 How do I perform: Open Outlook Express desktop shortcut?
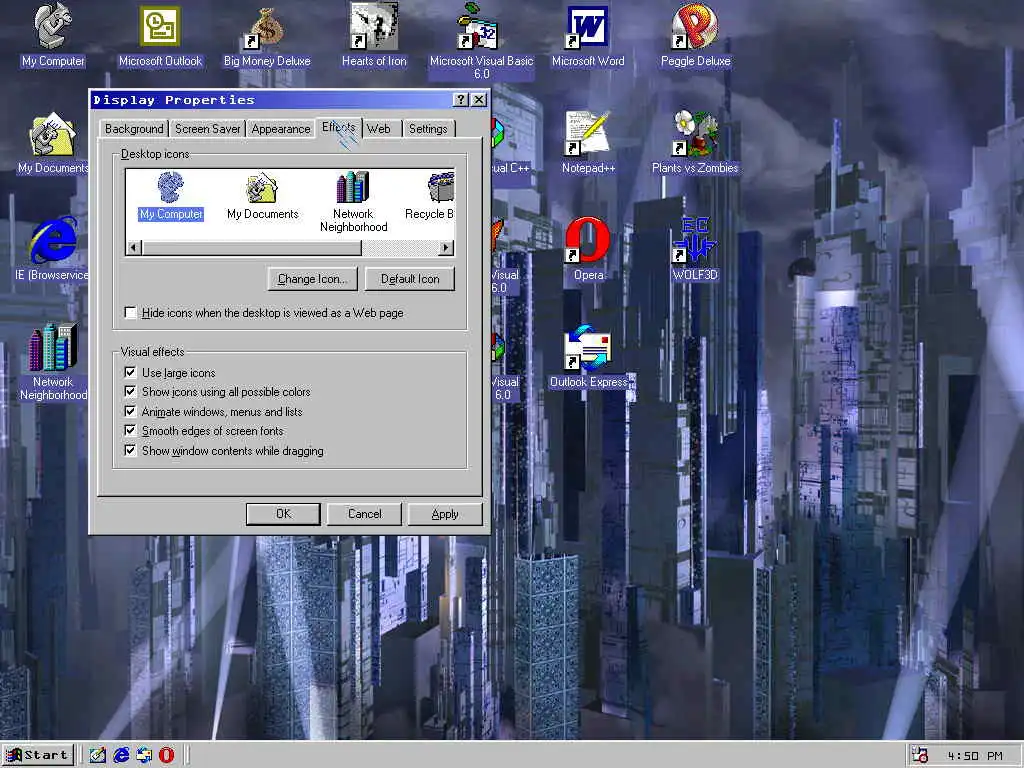[588, 357]
